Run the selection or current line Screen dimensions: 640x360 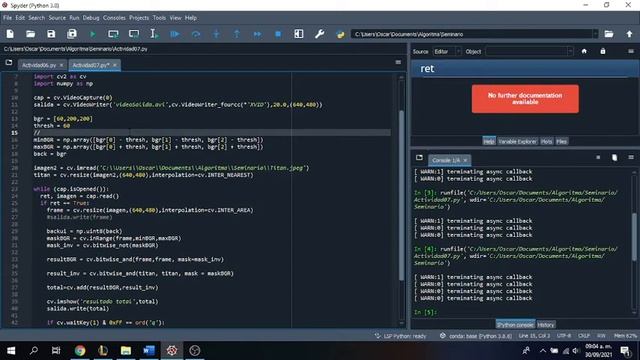coord(154,34)
